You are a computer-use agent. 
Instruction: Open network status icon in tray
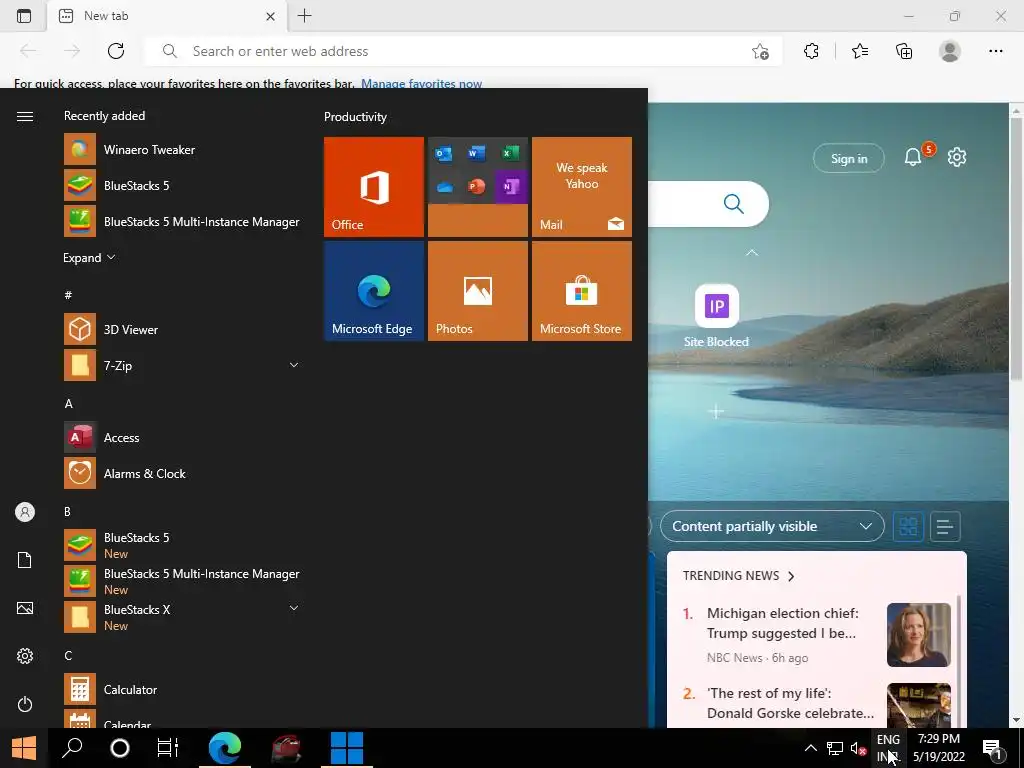[x=835, y=748]
